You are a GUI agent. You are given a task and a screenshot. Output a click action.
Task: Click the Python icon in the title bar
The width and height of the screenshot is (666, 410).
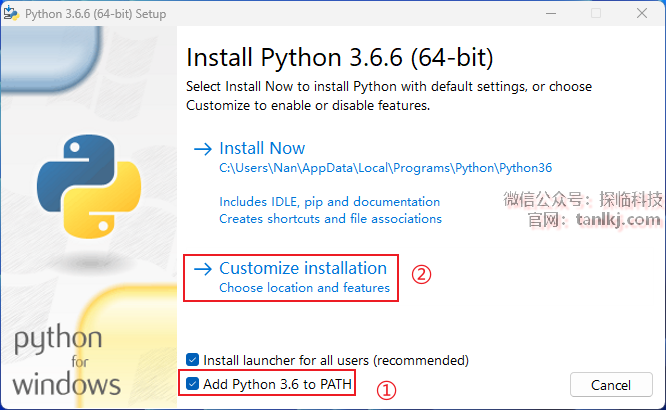pos(15,14)
